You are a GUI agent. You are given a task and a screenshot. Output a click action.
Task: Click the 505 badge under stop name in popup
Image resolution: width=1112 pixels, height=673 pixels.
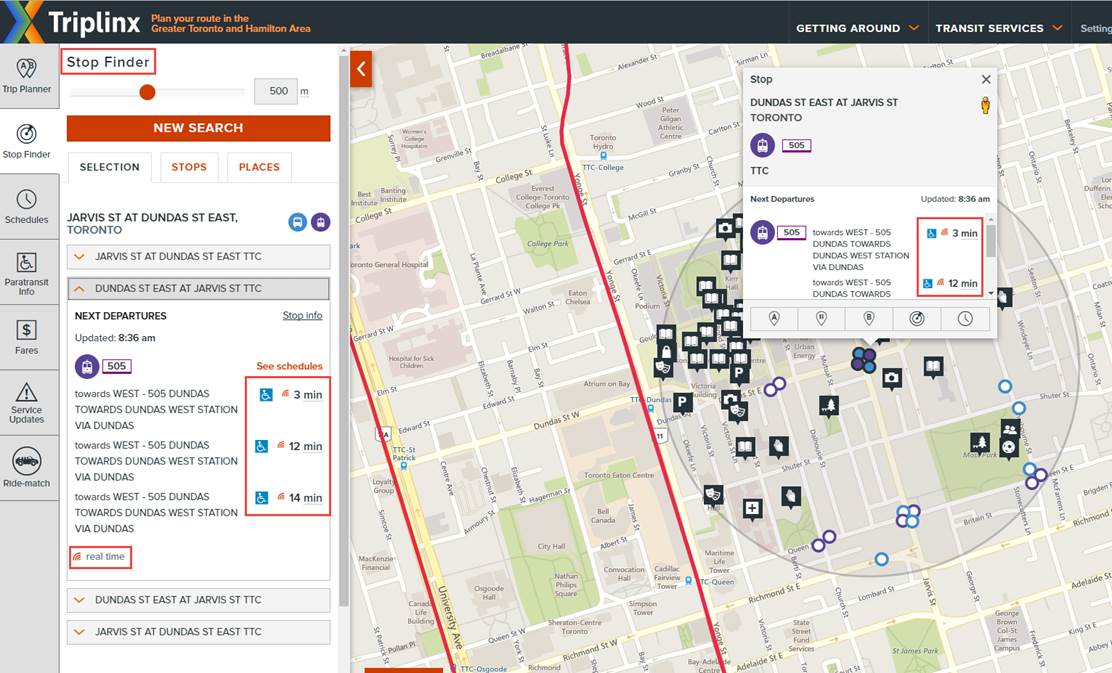point(796,145)
